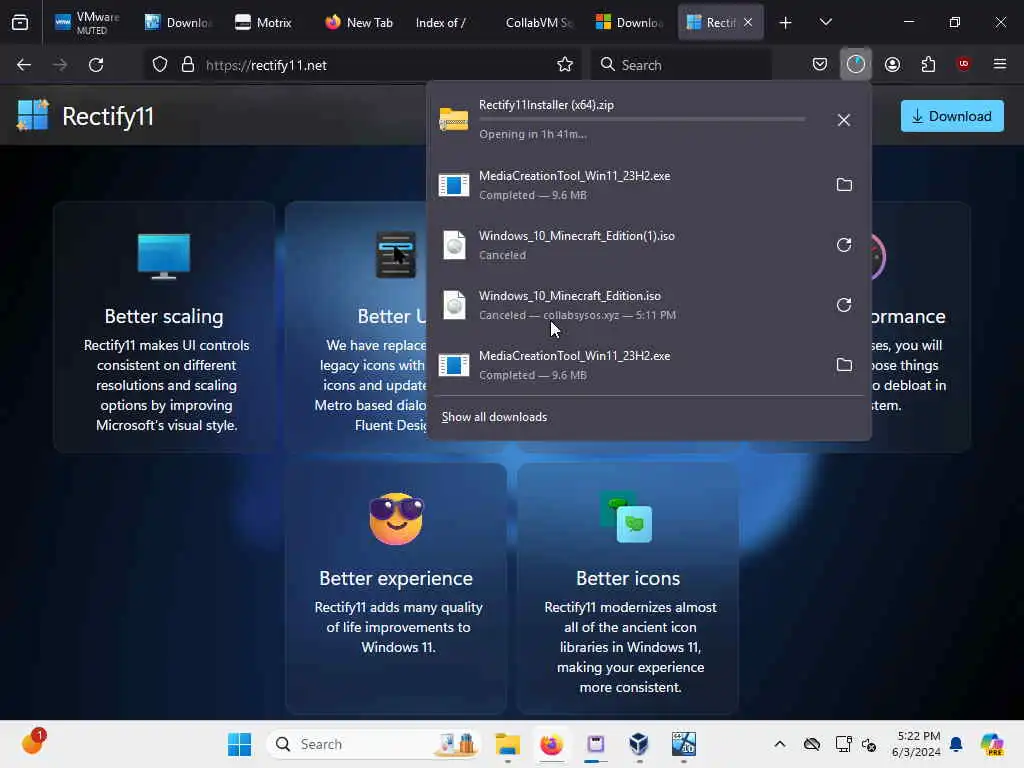This screenshot has height=768, width=1024.
Task: Click the Better experience sunglasses emoji
Action: (396, 519)
